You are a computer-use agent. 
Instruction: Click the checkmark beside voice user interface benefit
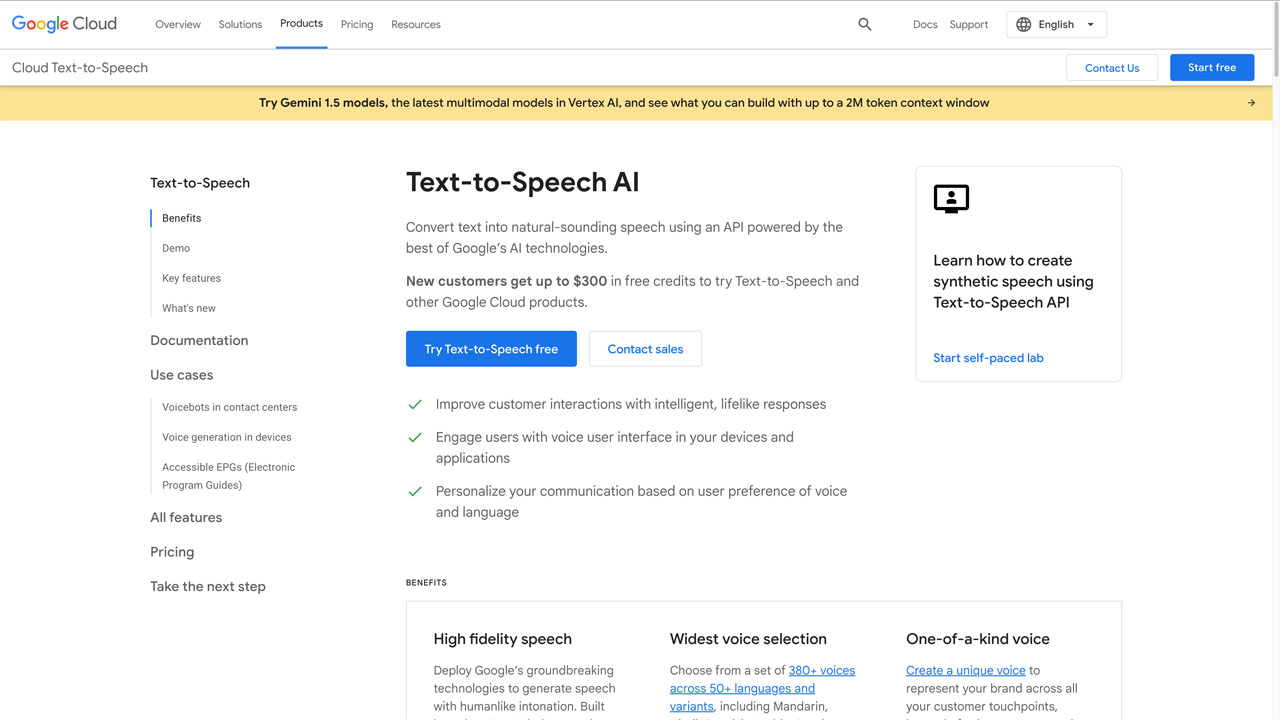(415, 437)
